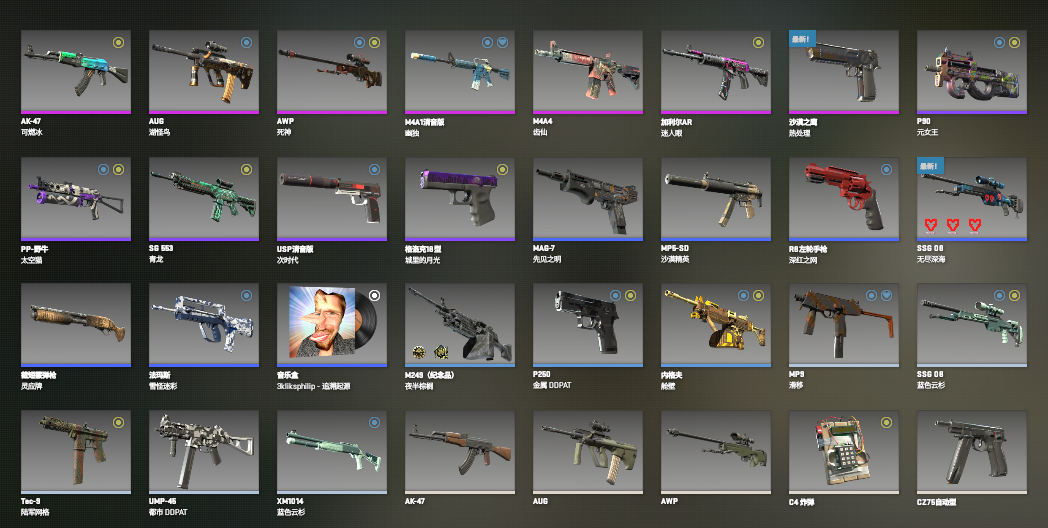Select the P90 元女王 thumbnail

972,70
